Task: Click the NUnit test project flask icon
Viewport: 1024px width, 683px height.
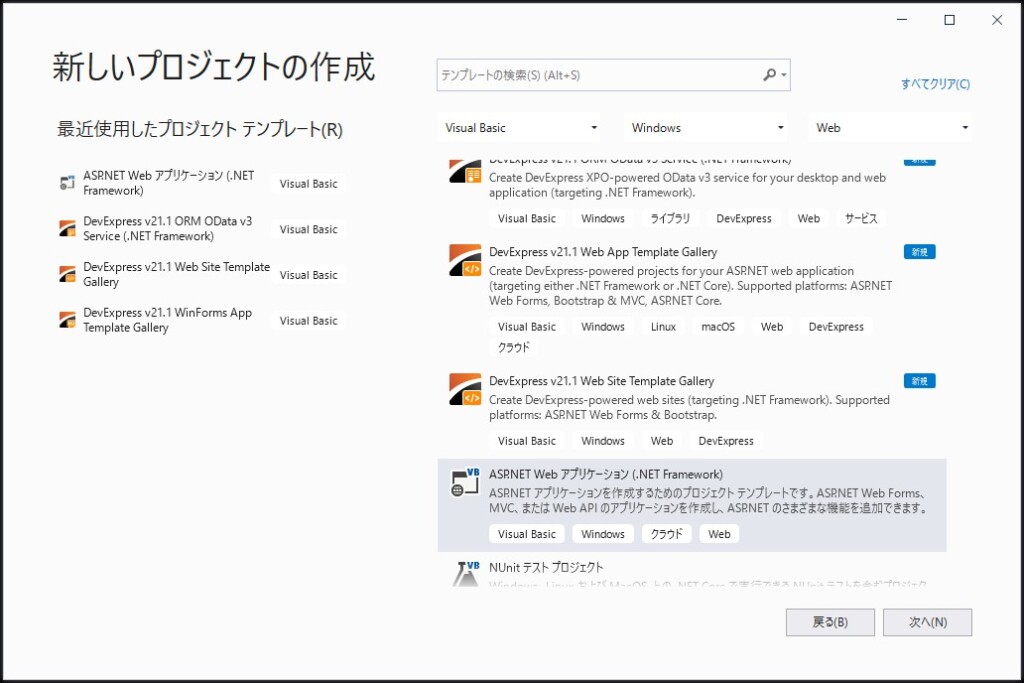Action: [x=466, y=572]
